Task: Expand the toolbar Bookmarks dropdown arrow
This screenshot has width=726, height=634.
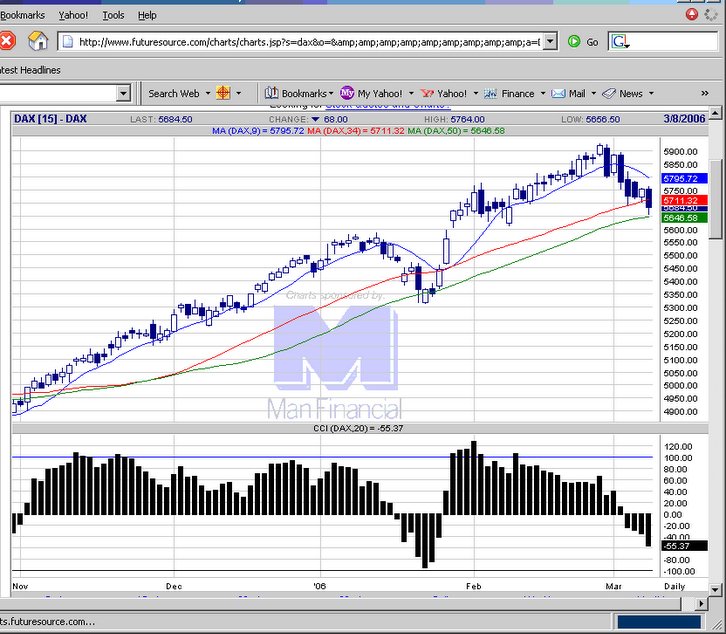Action: click(331, 94)
